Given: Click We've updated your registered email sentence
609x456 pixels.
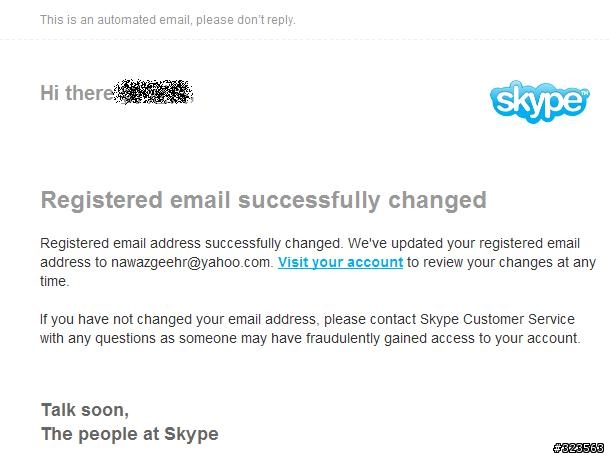Looking at the screenshot, I should [x=464, y=244].
